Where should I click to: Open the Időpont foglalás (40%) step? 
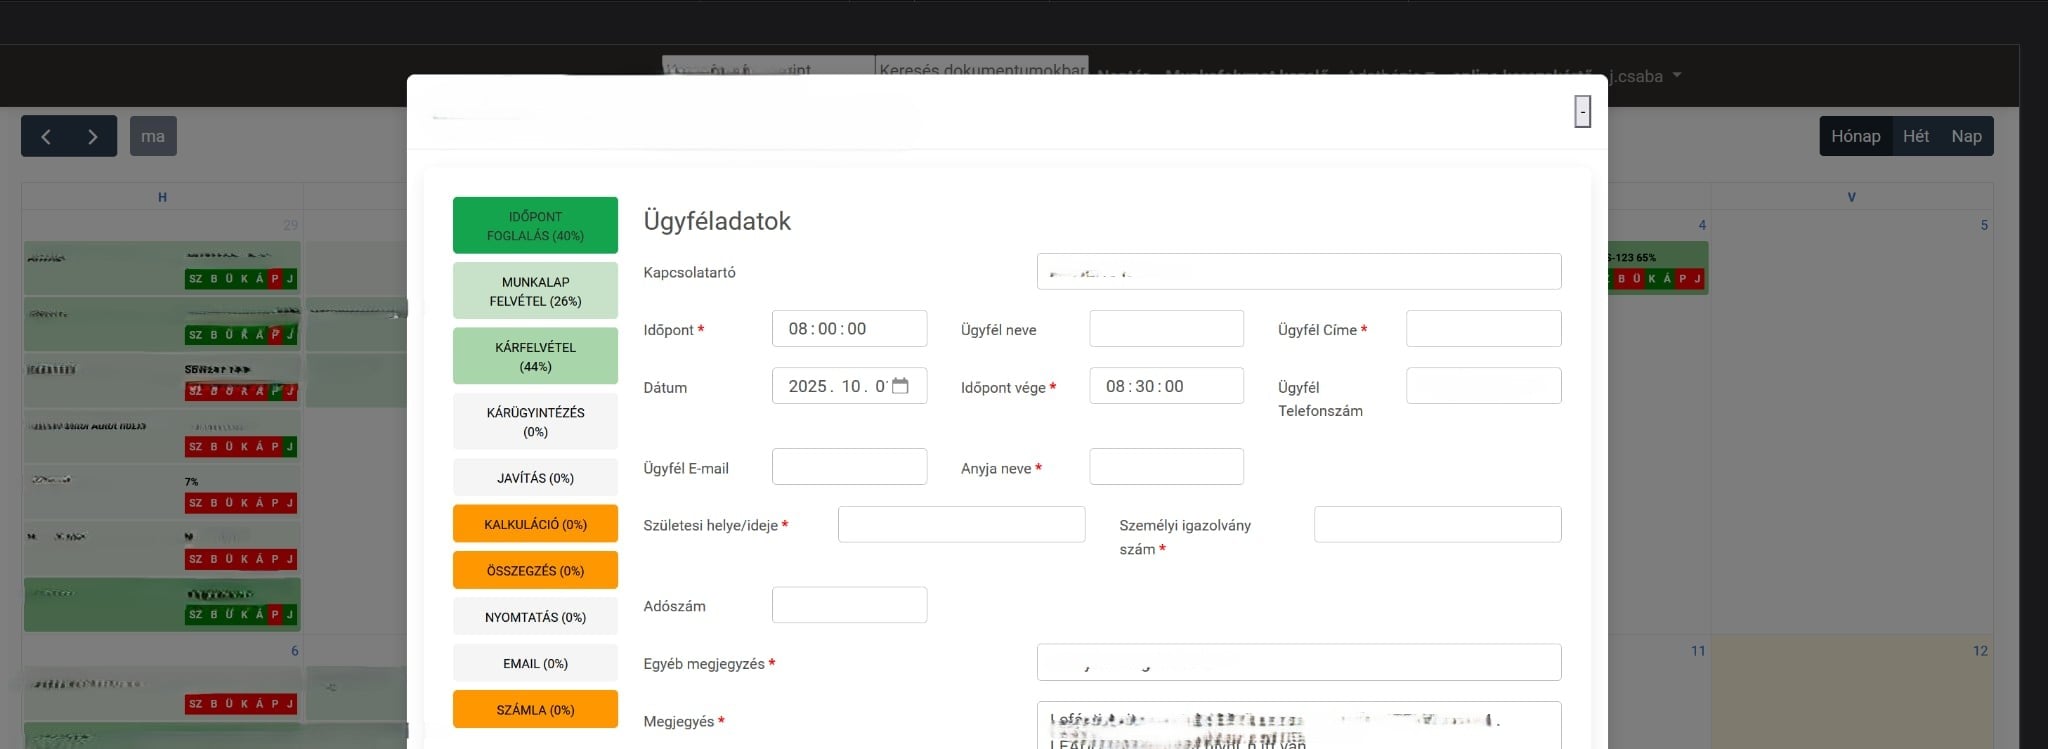coord(535,225)
